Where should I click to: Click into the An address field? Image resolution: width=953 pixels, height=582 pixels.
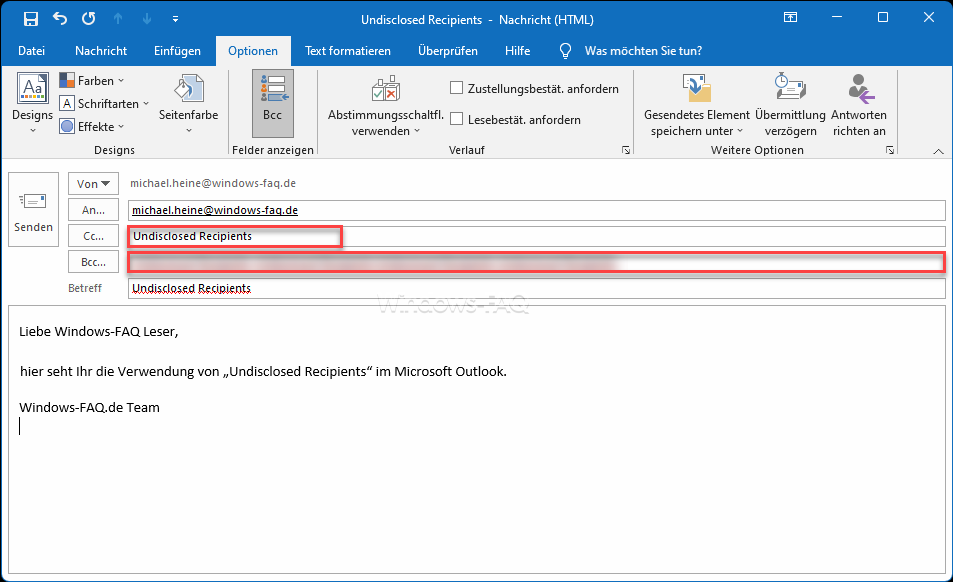click(x=537, y=210)
